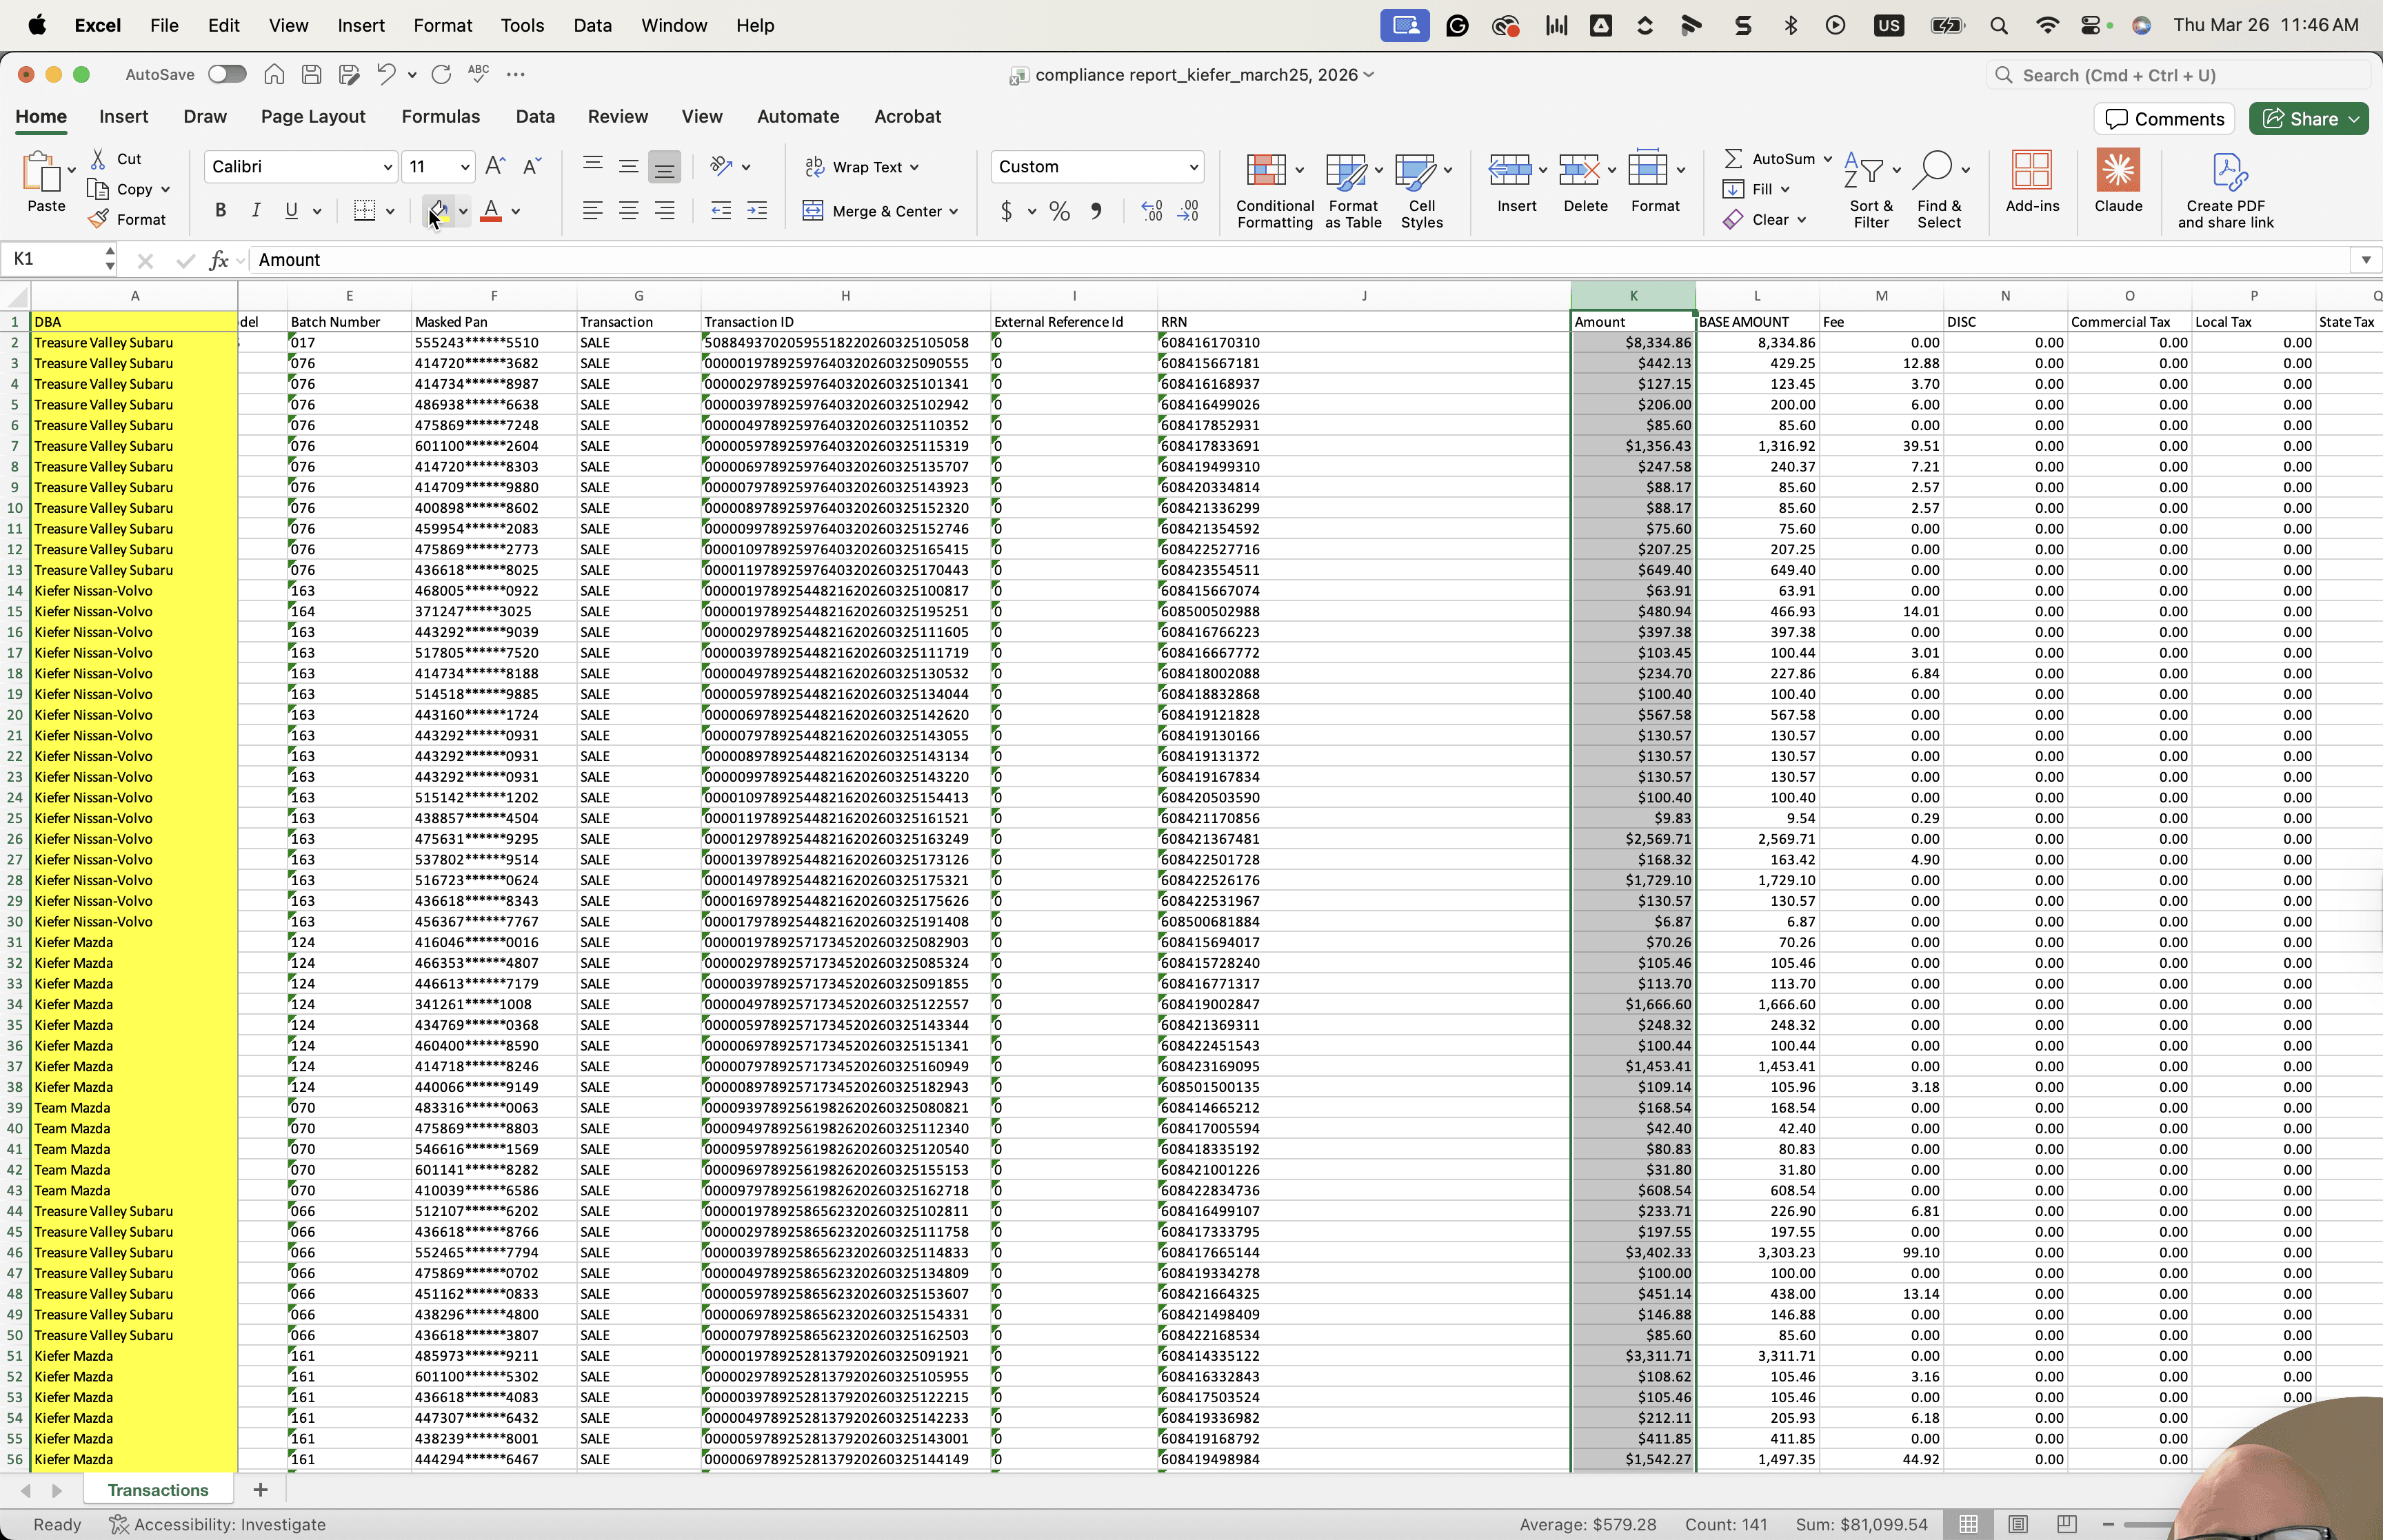Open Conditional Formatting
Viewport: 2383px width, 1540px height.
1274,190
